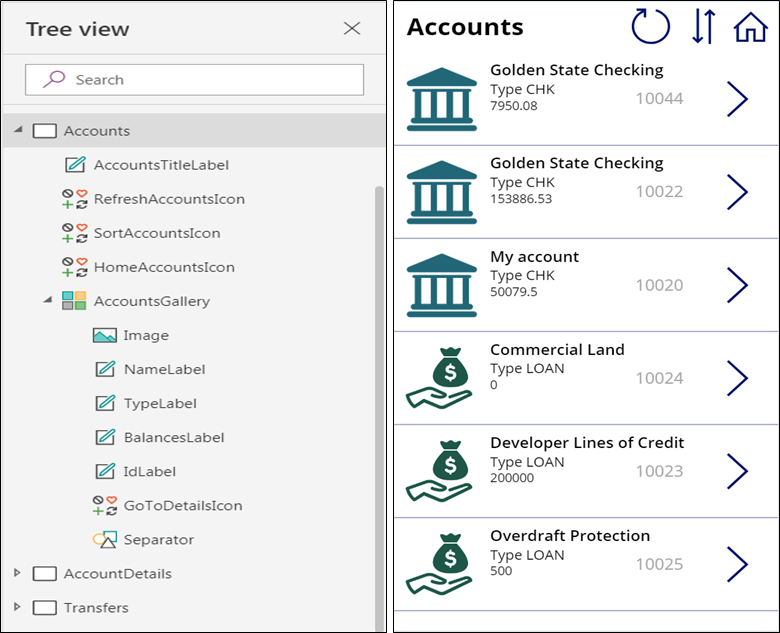Open details for Commercial Land account
The height and width of the screenshot is (633, 780).
pyautogui.click(x=737, y=378)
